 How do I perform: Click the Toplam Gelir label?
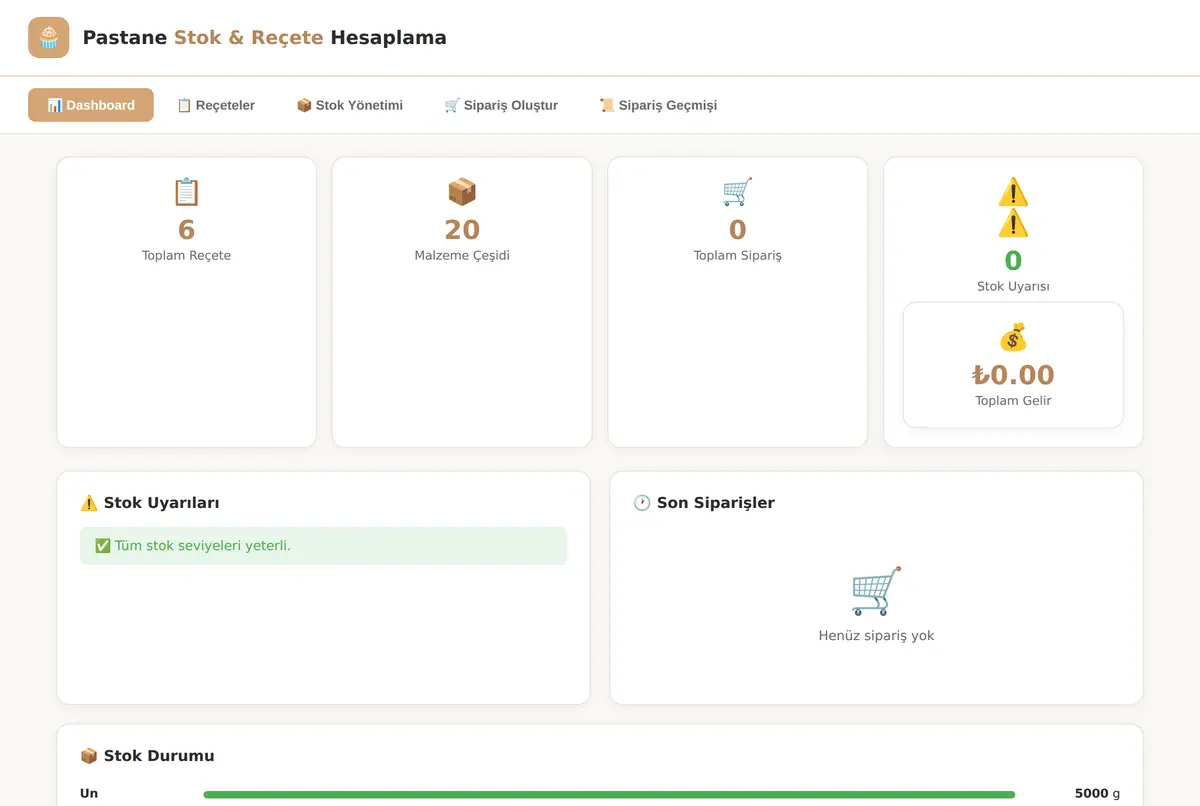(1013, 401)
